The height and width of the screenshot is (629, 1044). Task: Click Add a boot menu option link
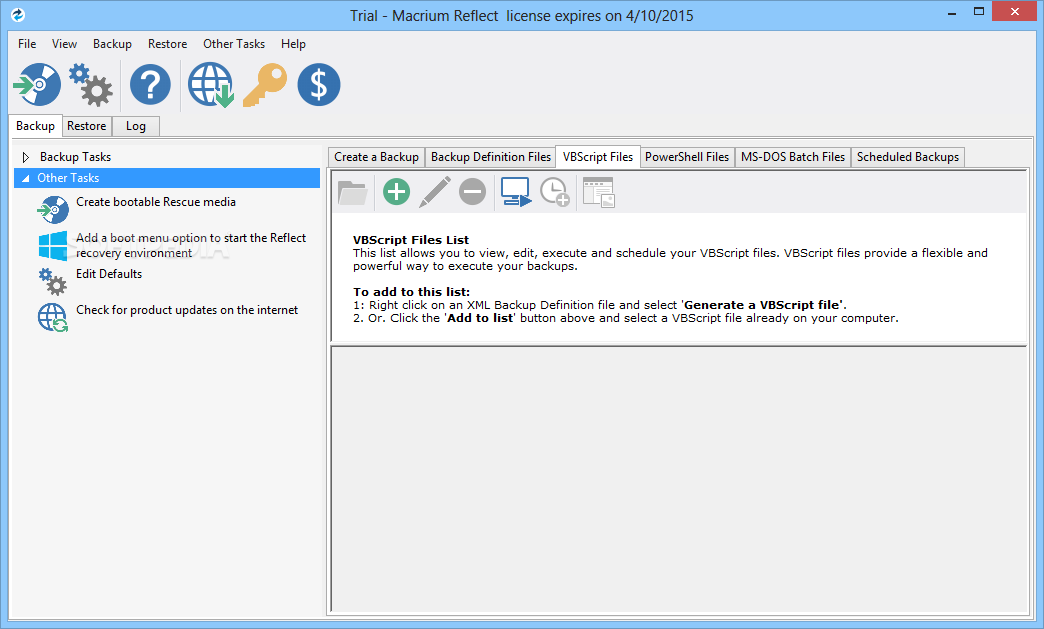click(x=191, y=246)
